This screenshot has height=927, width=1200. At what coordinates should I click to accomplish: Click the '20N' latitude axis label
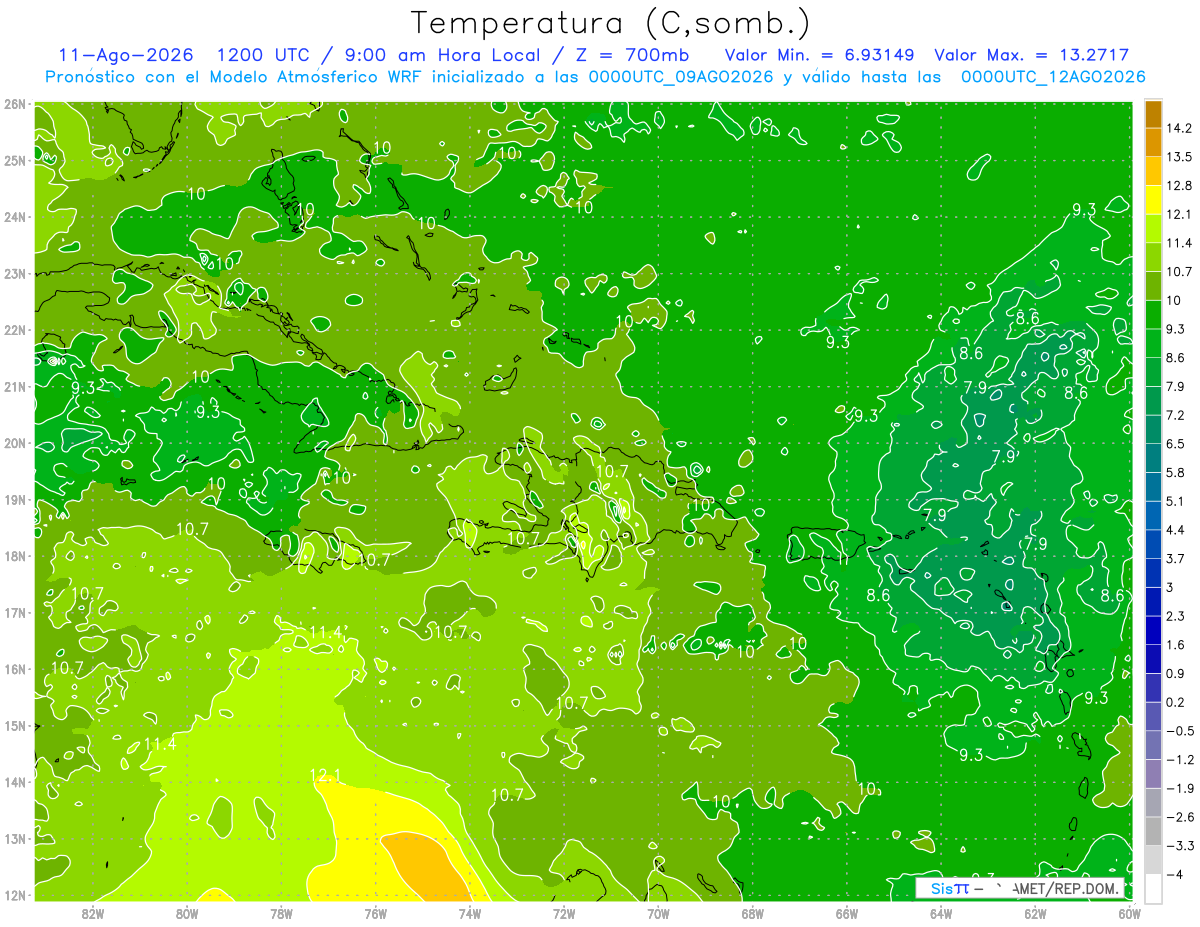[x=14, y=443]
